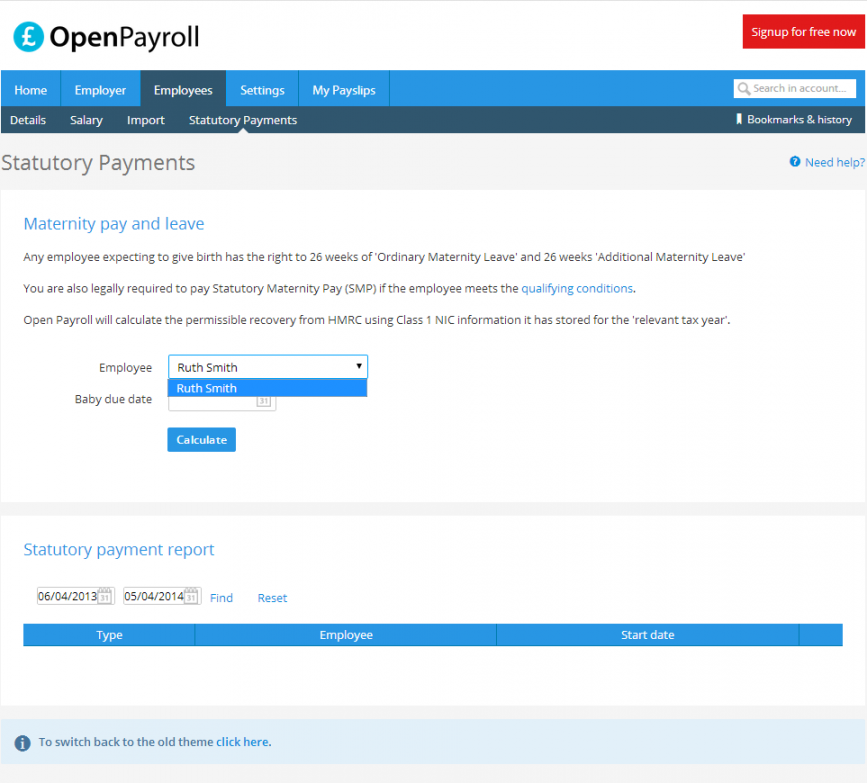Reset the statutory payment report filter
The image size is (867, 783).
272,598
